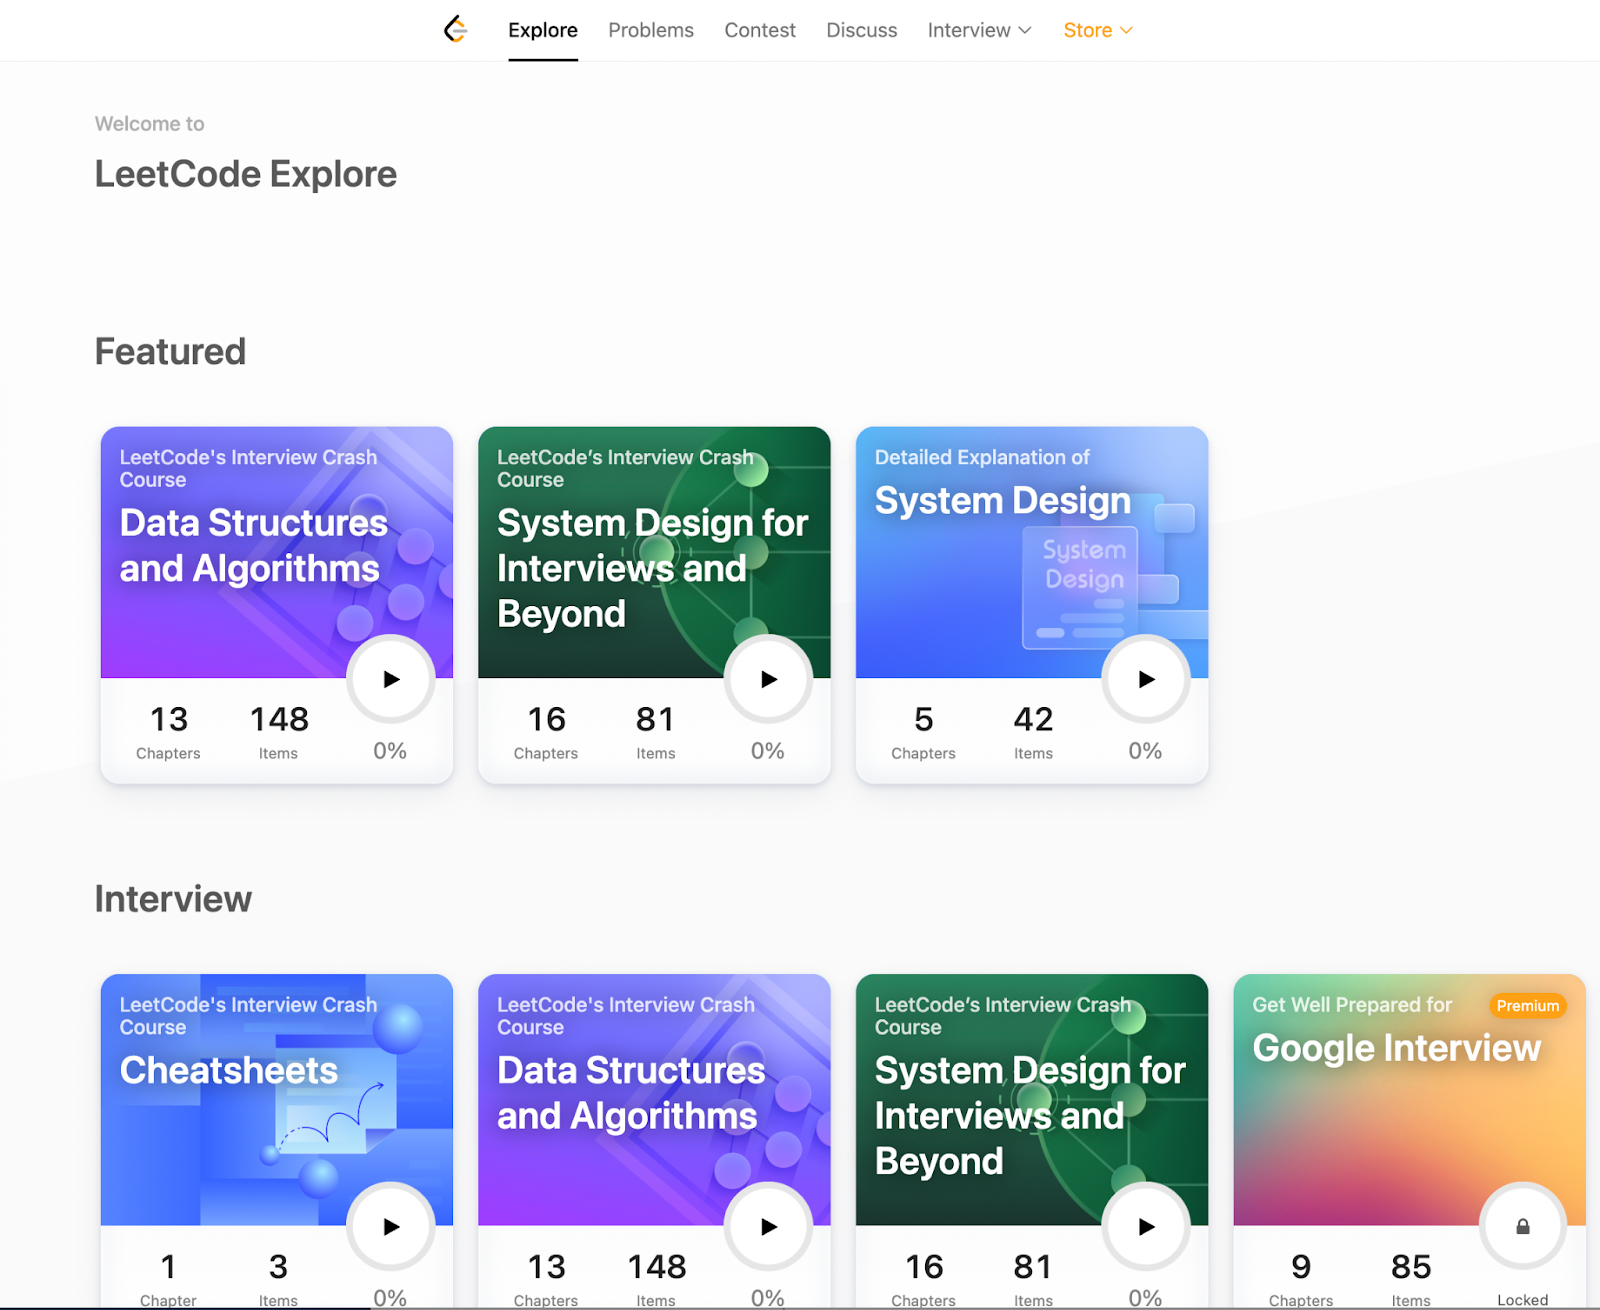Click the 85 Items count on Google Interview
The image size is (1600, 1310).
pyautogui.click(x=1411, y=1279)
